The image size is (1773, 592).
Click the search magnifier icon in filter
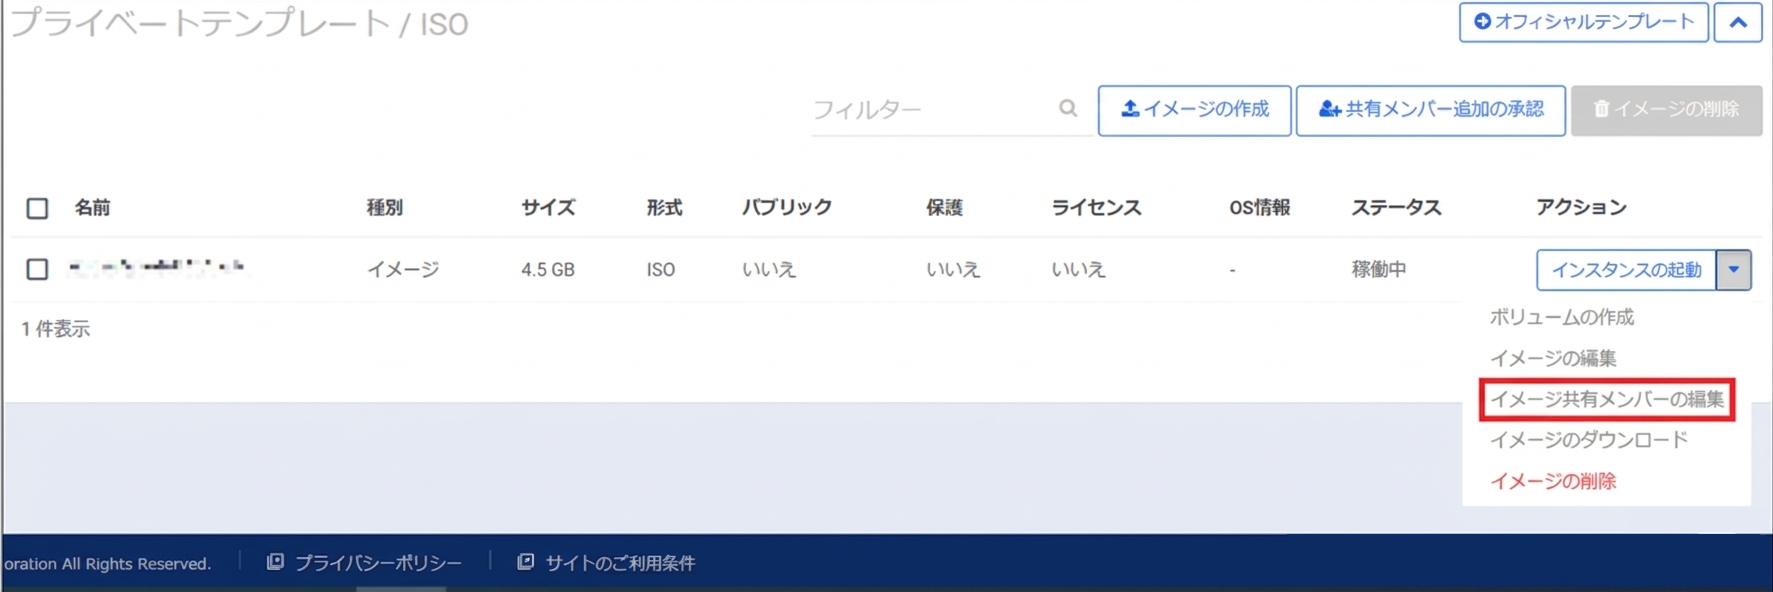pyautogui.click(x=1068, y=108)
